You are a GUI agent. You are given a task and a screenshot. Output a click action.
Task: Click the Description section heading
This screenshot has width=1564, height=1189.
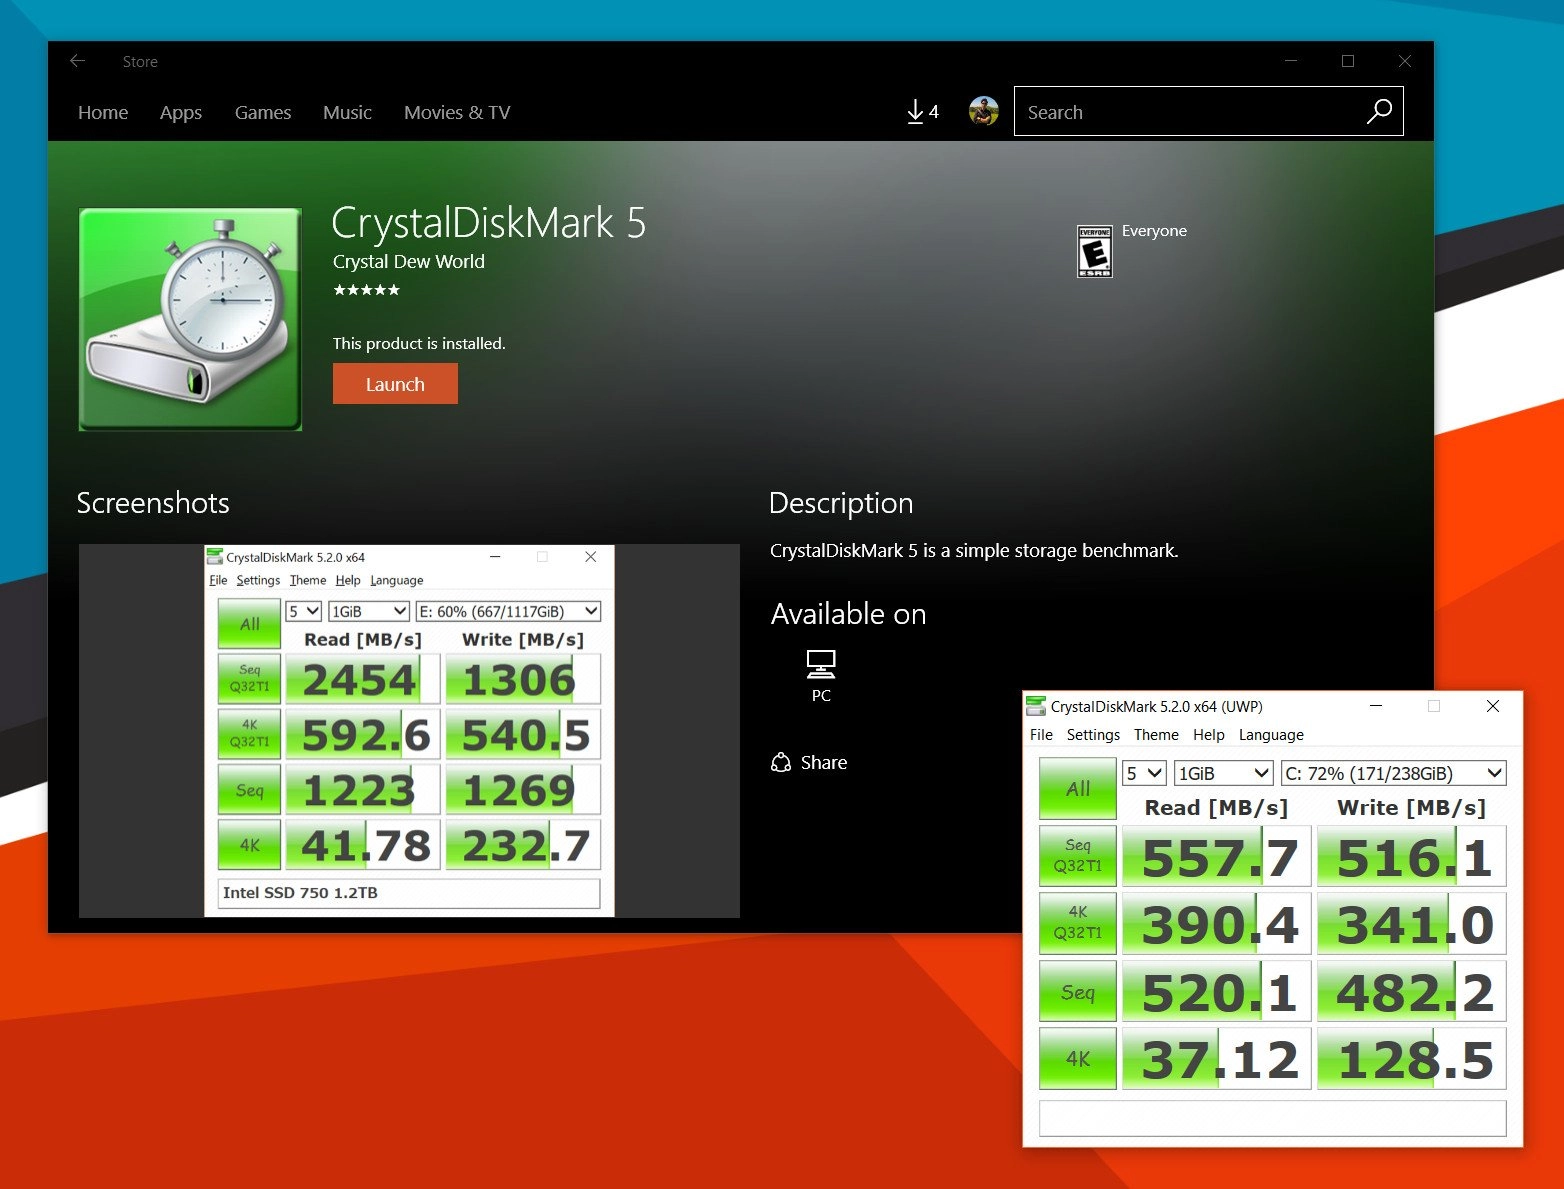[841, 503]
